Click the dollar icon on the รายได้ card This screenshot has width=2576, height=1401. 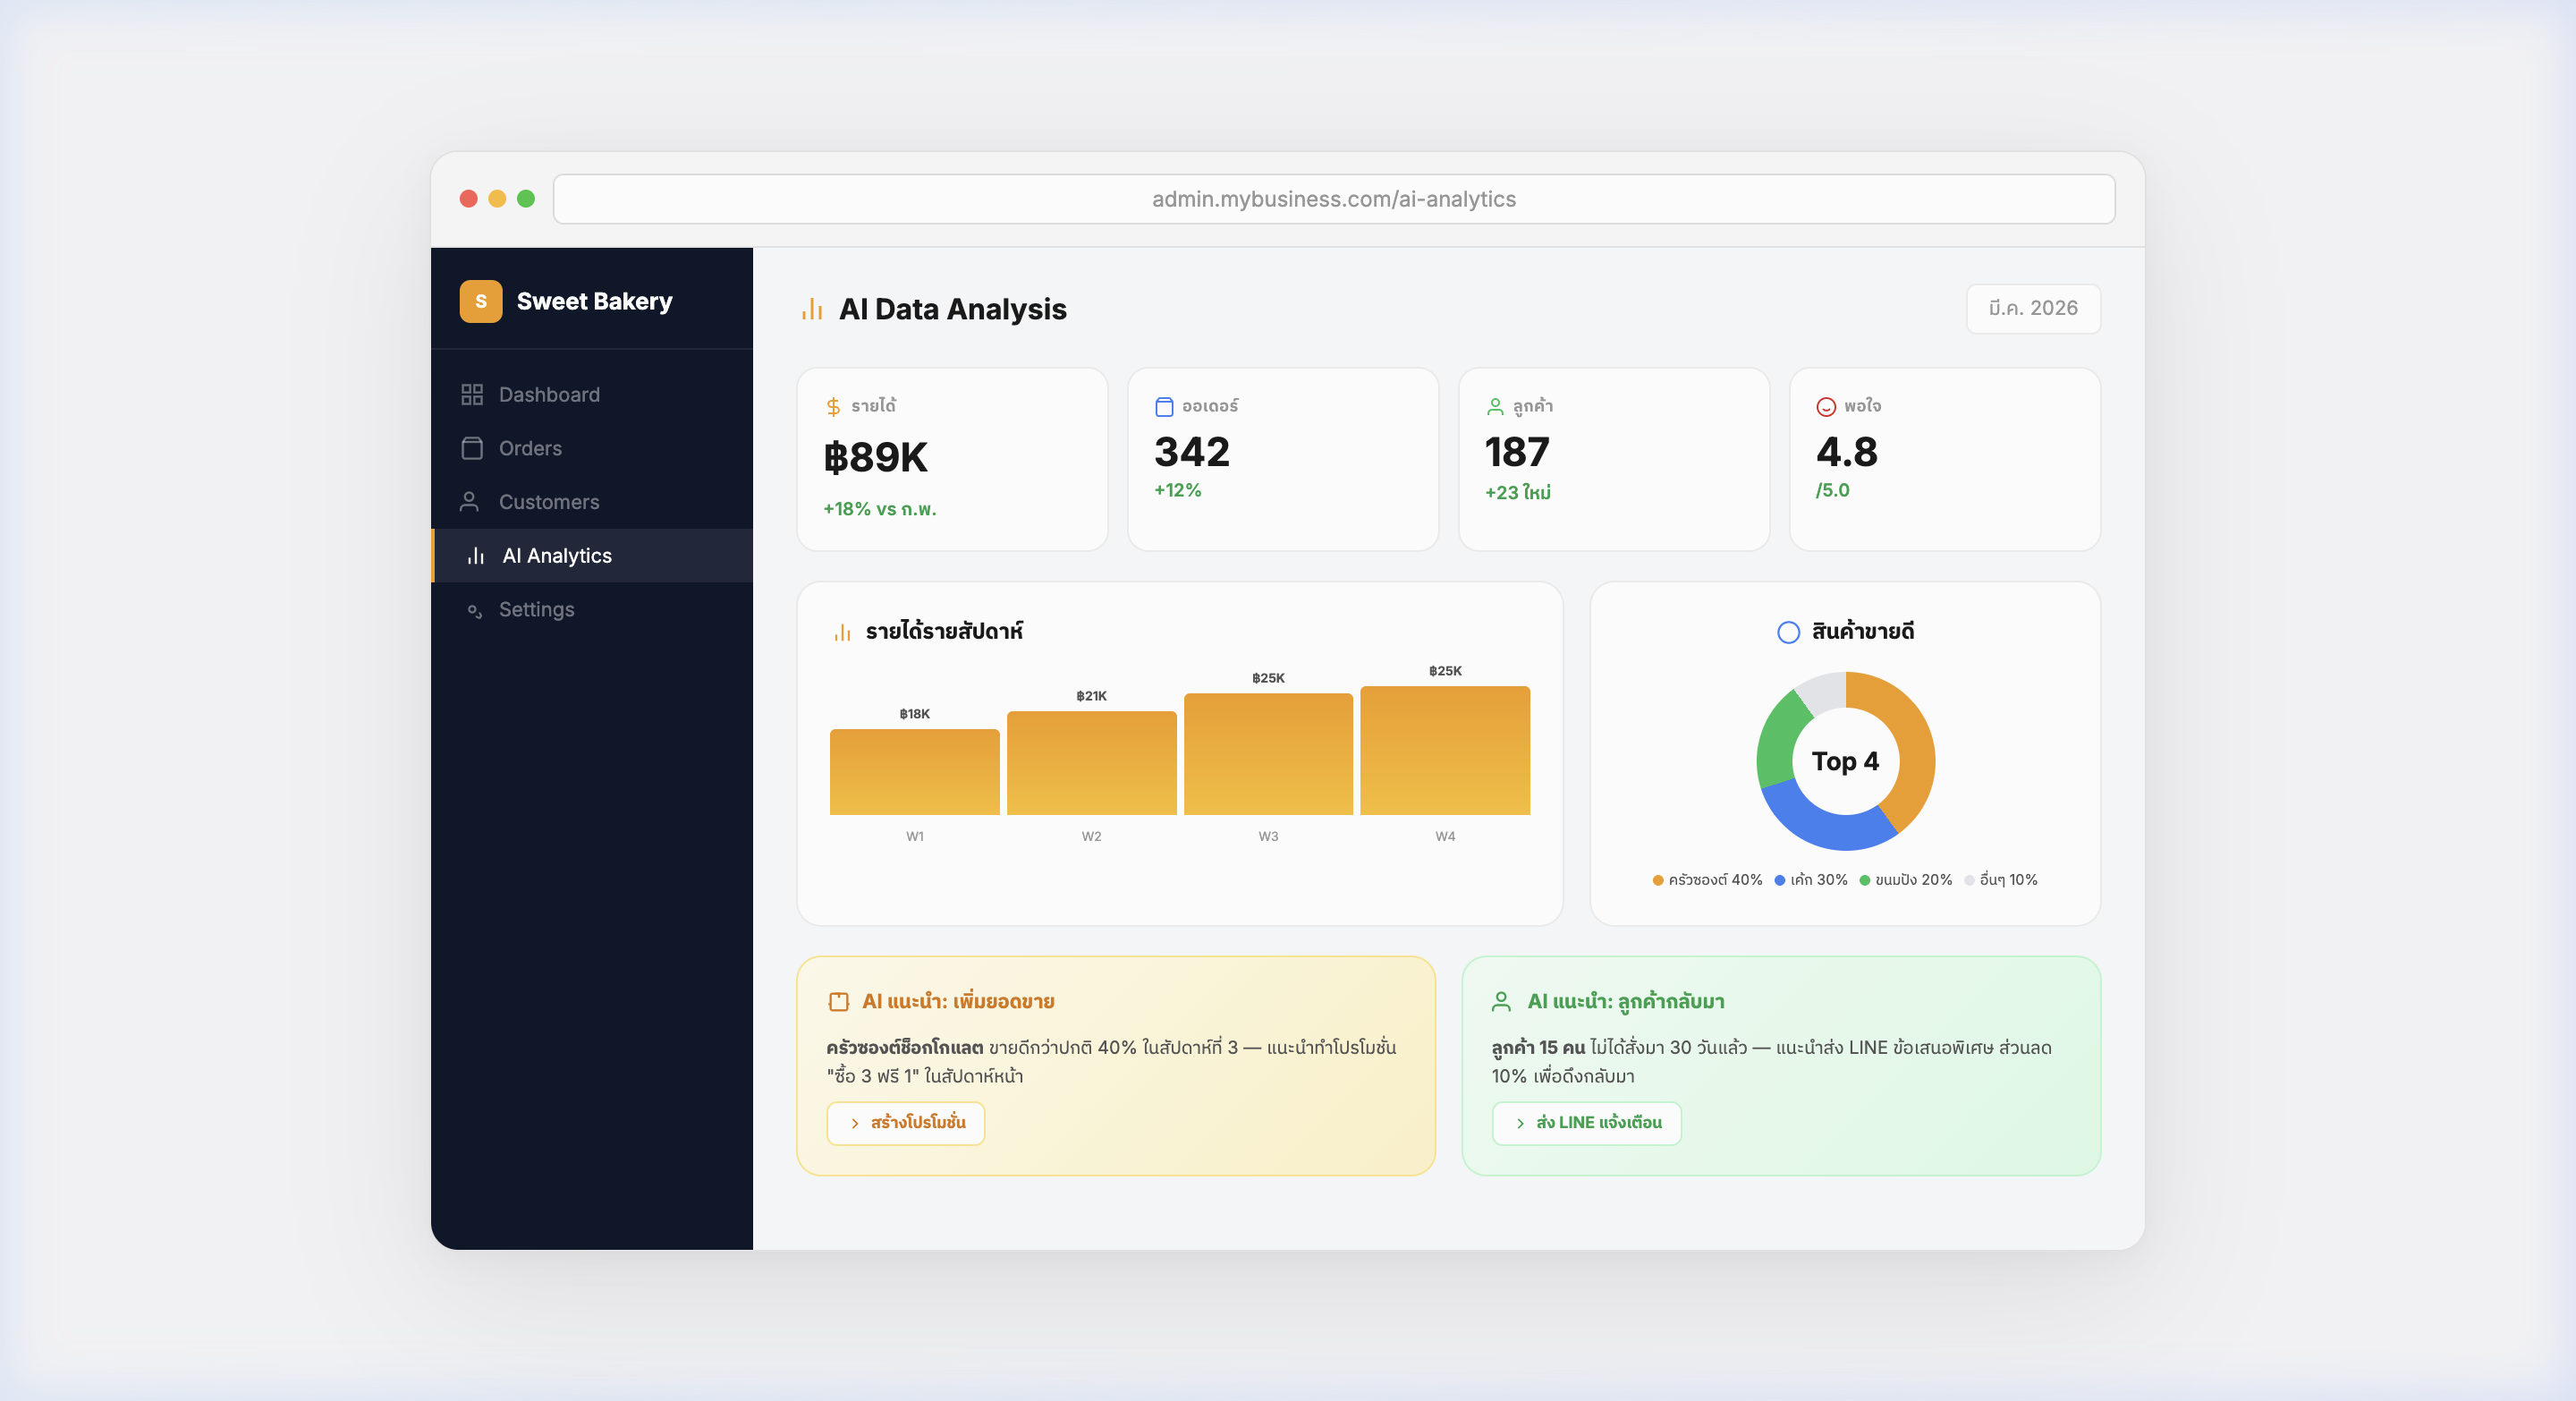833,405
